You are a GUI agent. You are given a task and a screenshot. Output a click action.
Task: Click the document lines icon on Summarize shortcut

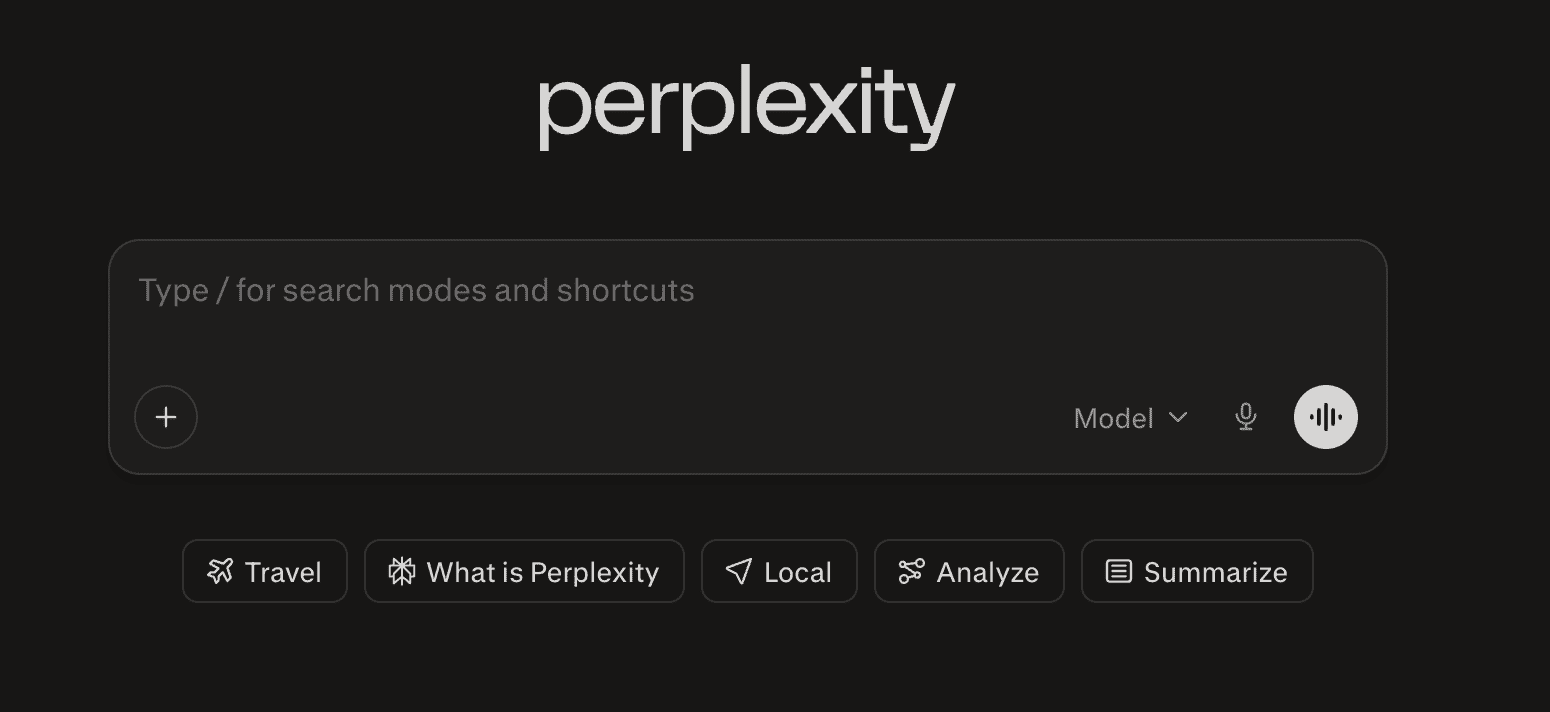click(1117, 571)
